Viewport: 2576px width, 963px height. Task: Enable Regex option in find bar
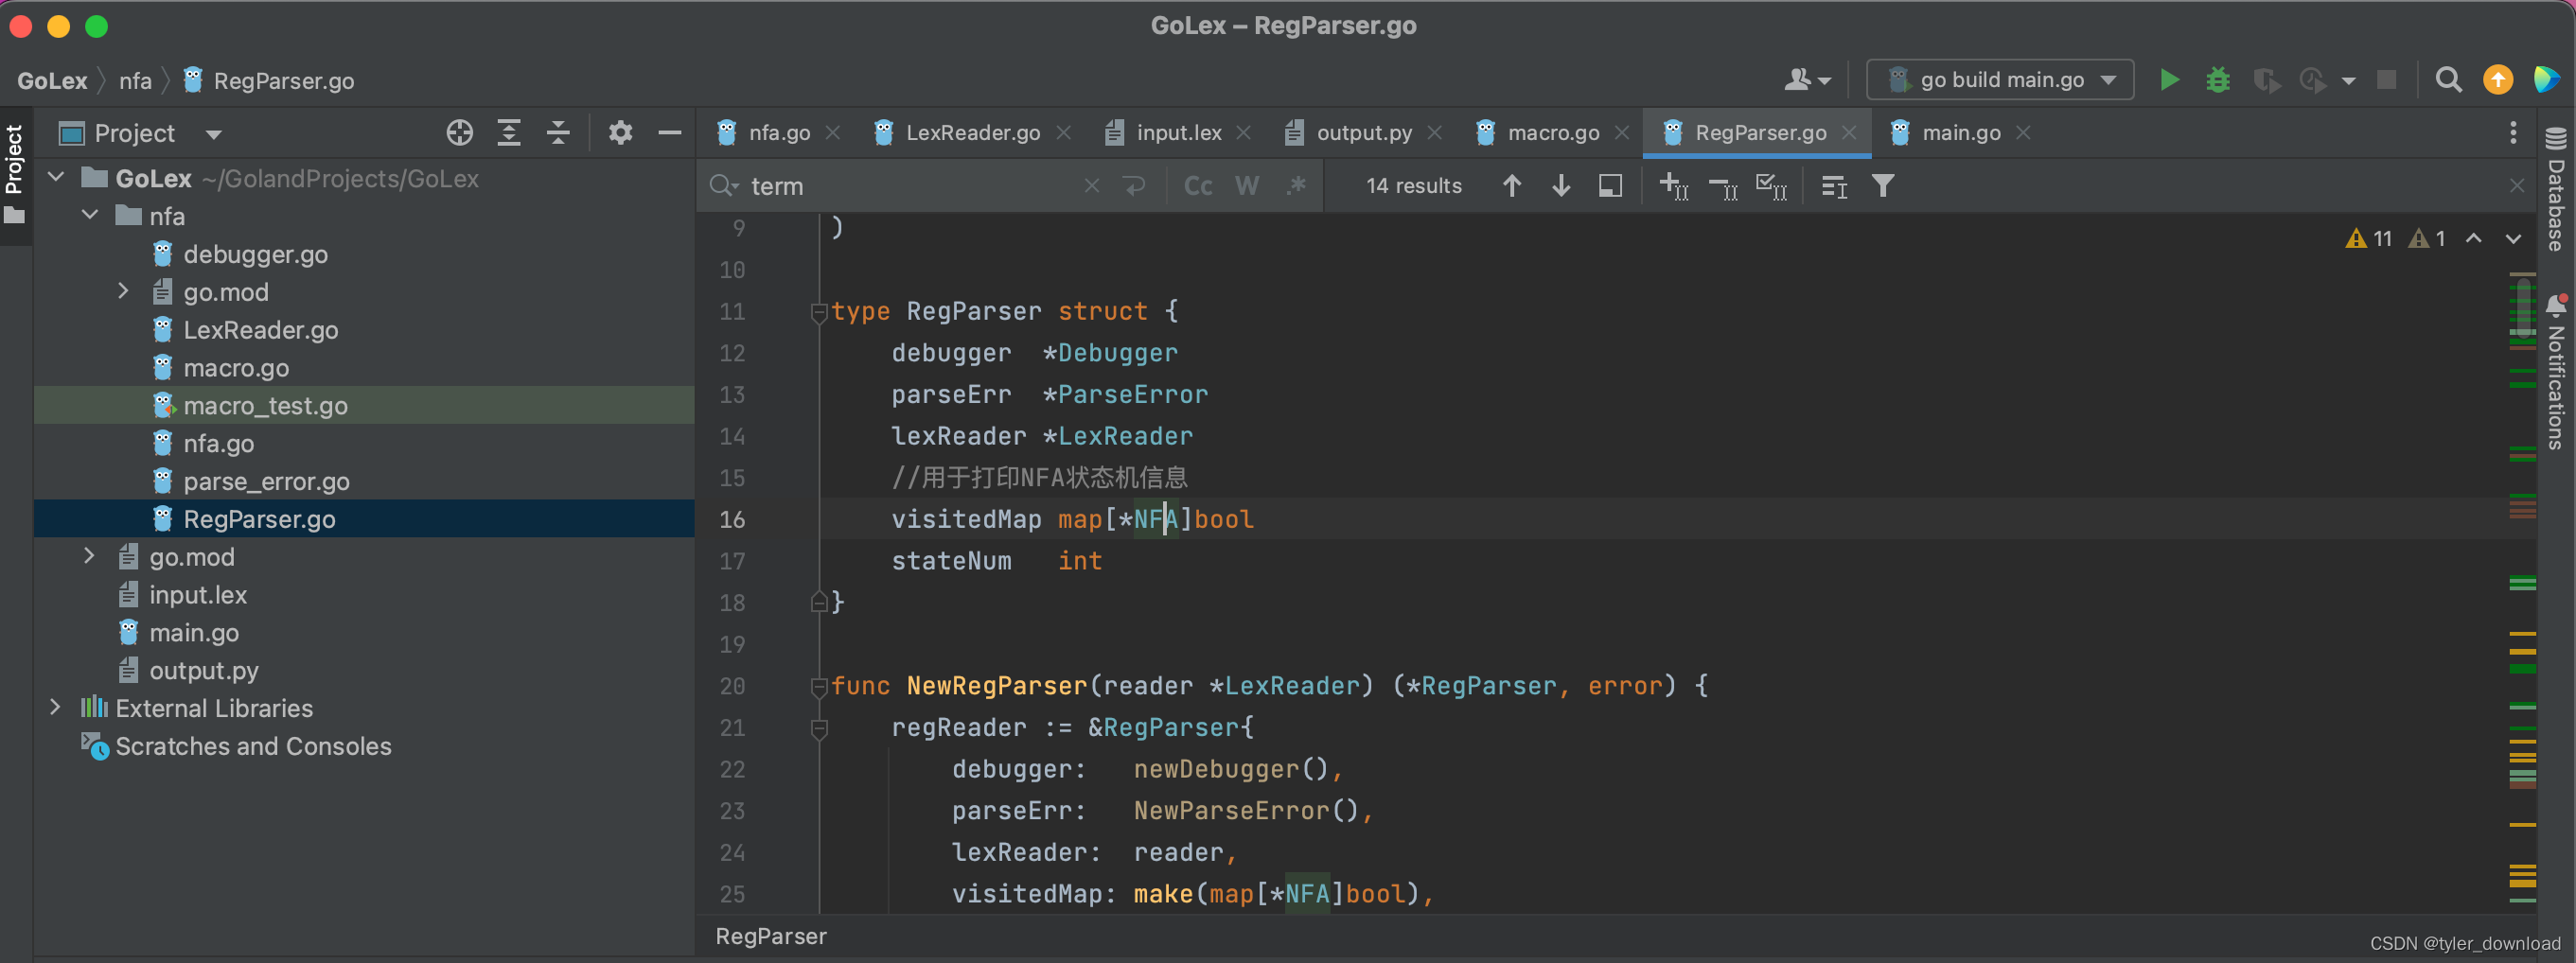pos(1296,186)
